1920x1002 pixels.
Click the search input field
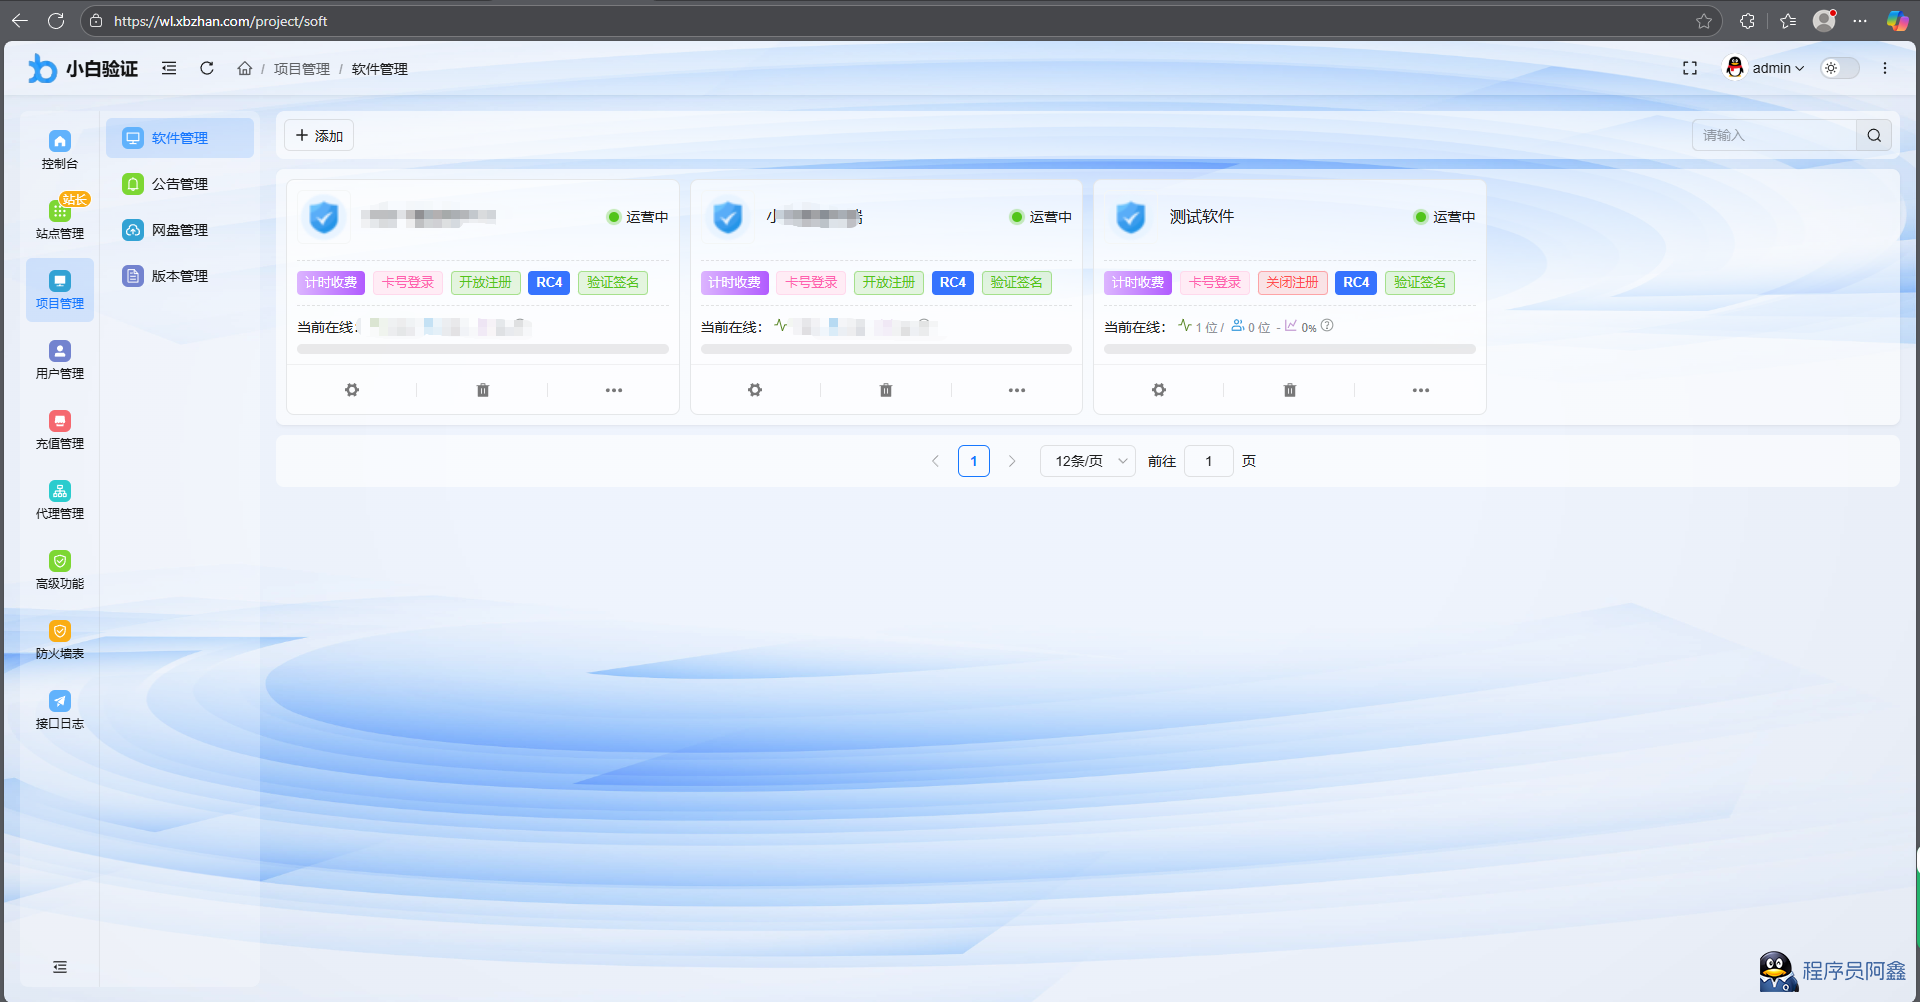(1774, 135)
